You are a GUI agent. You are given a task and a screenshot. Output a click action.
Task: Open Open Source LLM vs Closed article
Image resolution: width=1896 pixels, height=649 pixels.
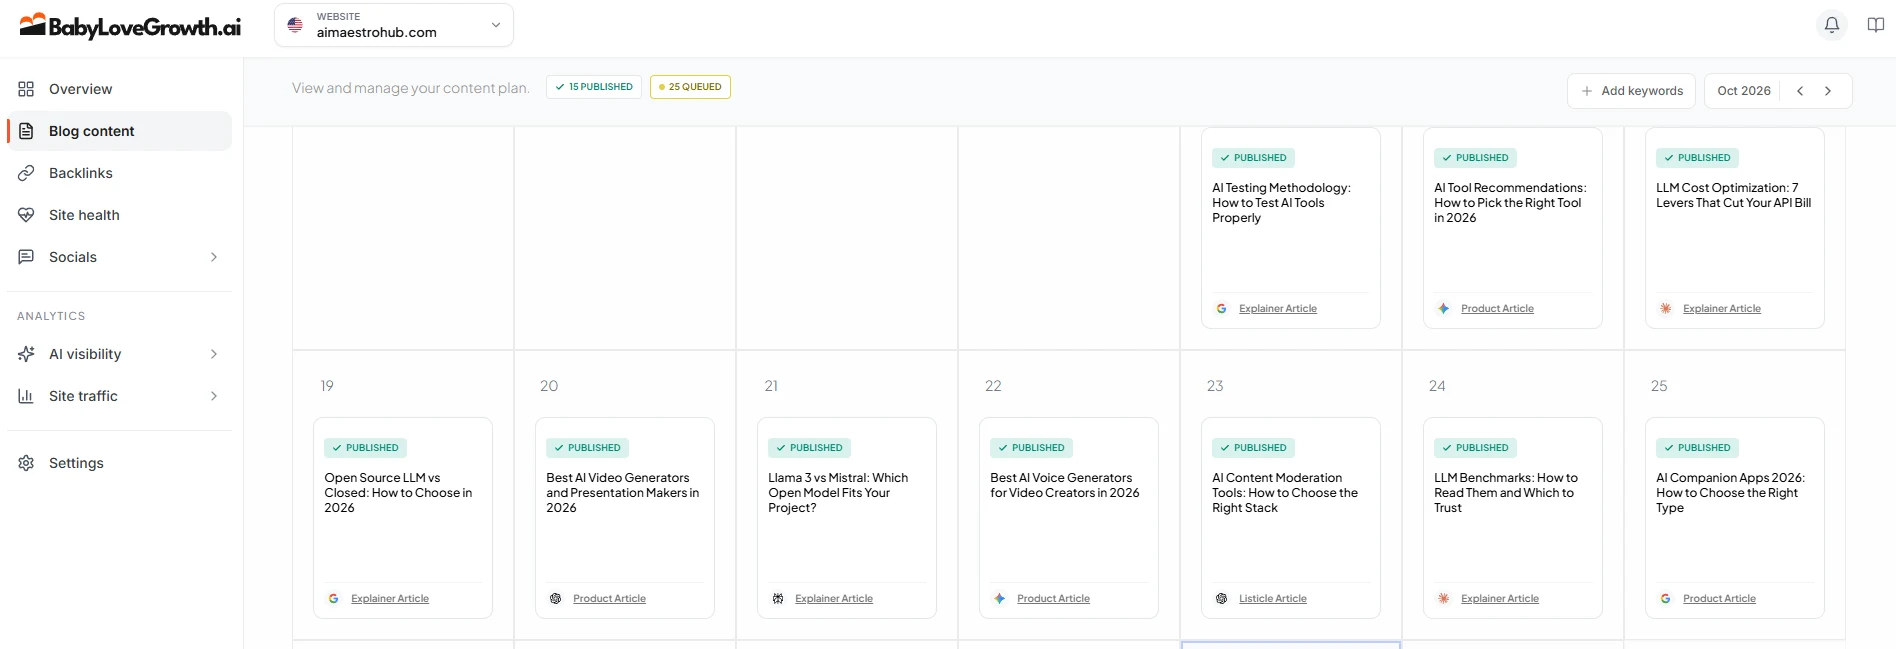coord(402,518)
